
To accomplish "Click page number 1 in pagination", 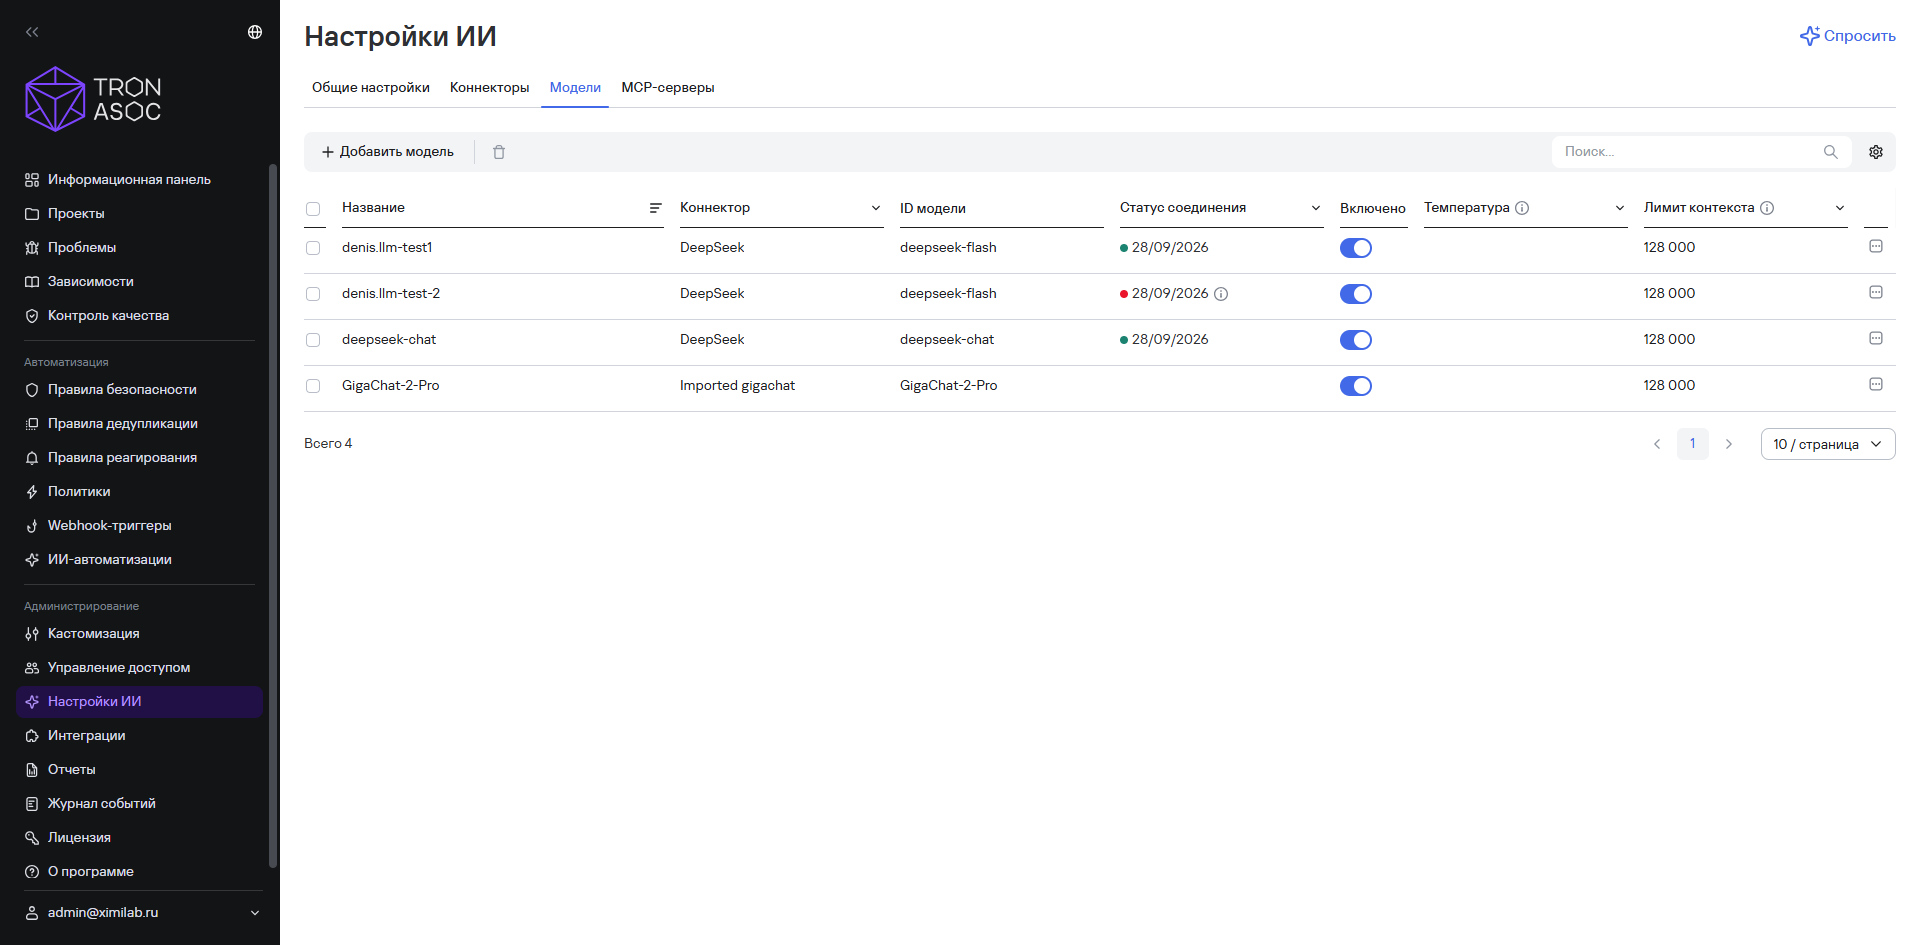I will [1693, 444].
